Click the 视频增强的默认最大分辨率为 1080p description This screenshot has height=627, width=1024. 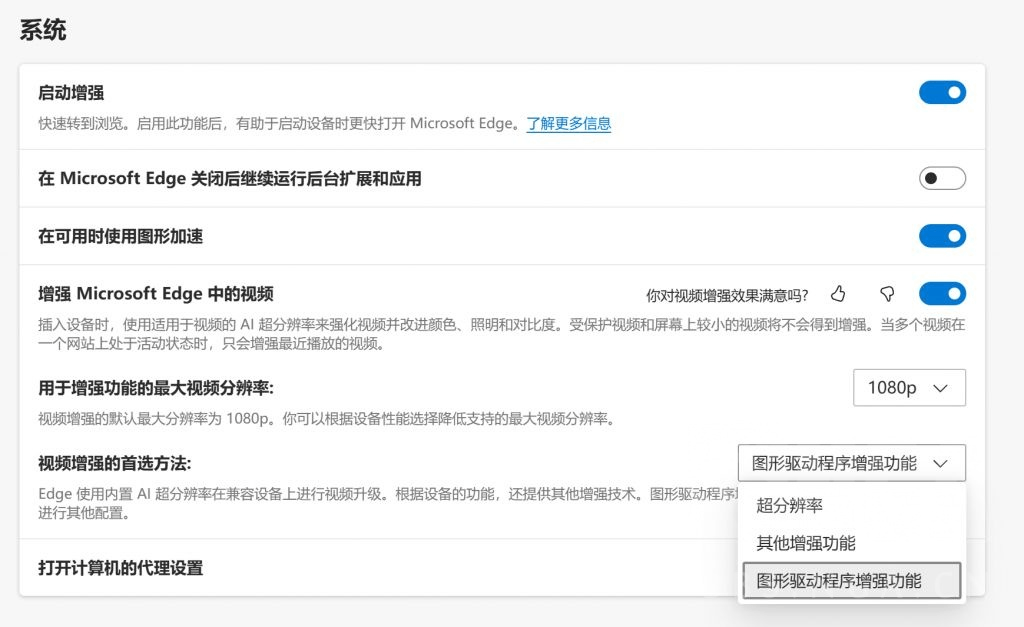[327, 419]
